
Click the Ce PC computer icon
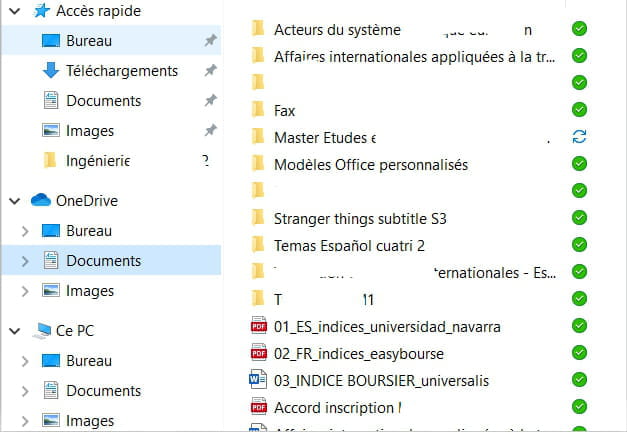point(41,330)
